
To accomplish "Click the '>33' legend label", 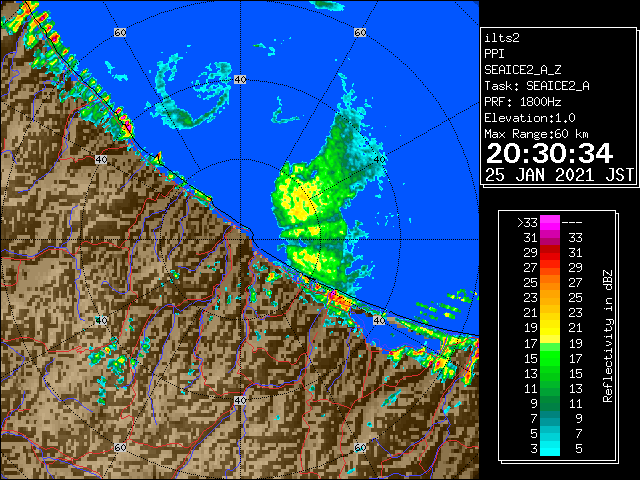I will [527, 223].
